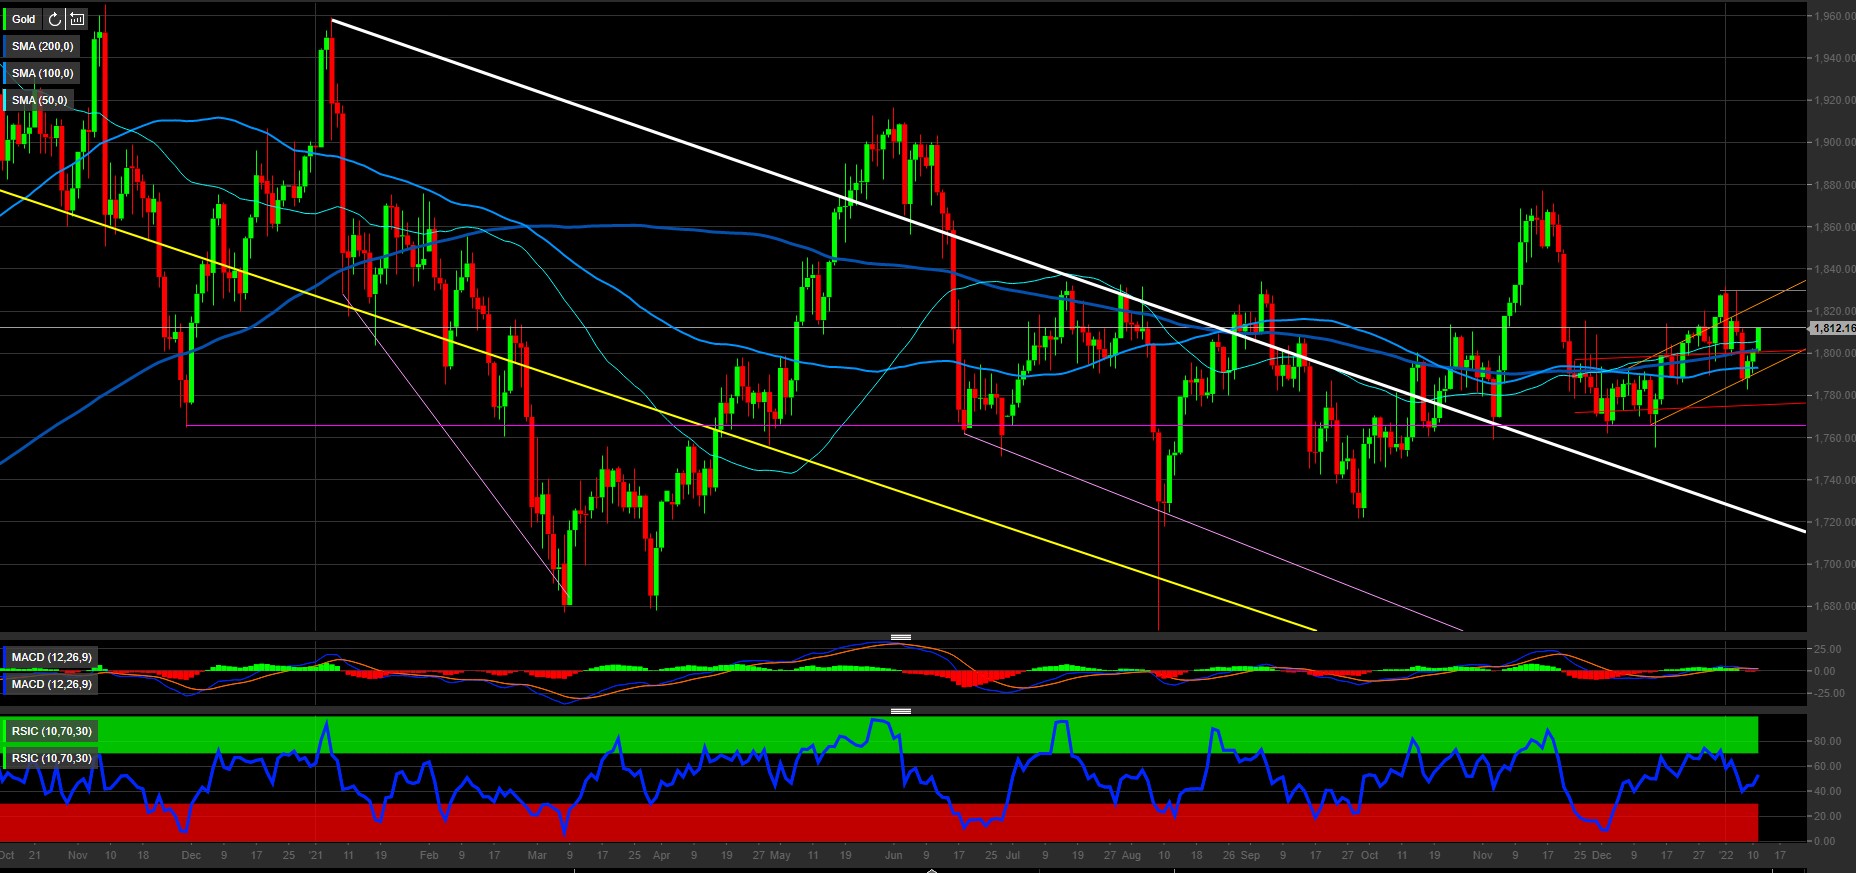Click the 1,960.00 price axis label
The height and width of the screenshot is (873, 1856).
tap(1835, 16)
